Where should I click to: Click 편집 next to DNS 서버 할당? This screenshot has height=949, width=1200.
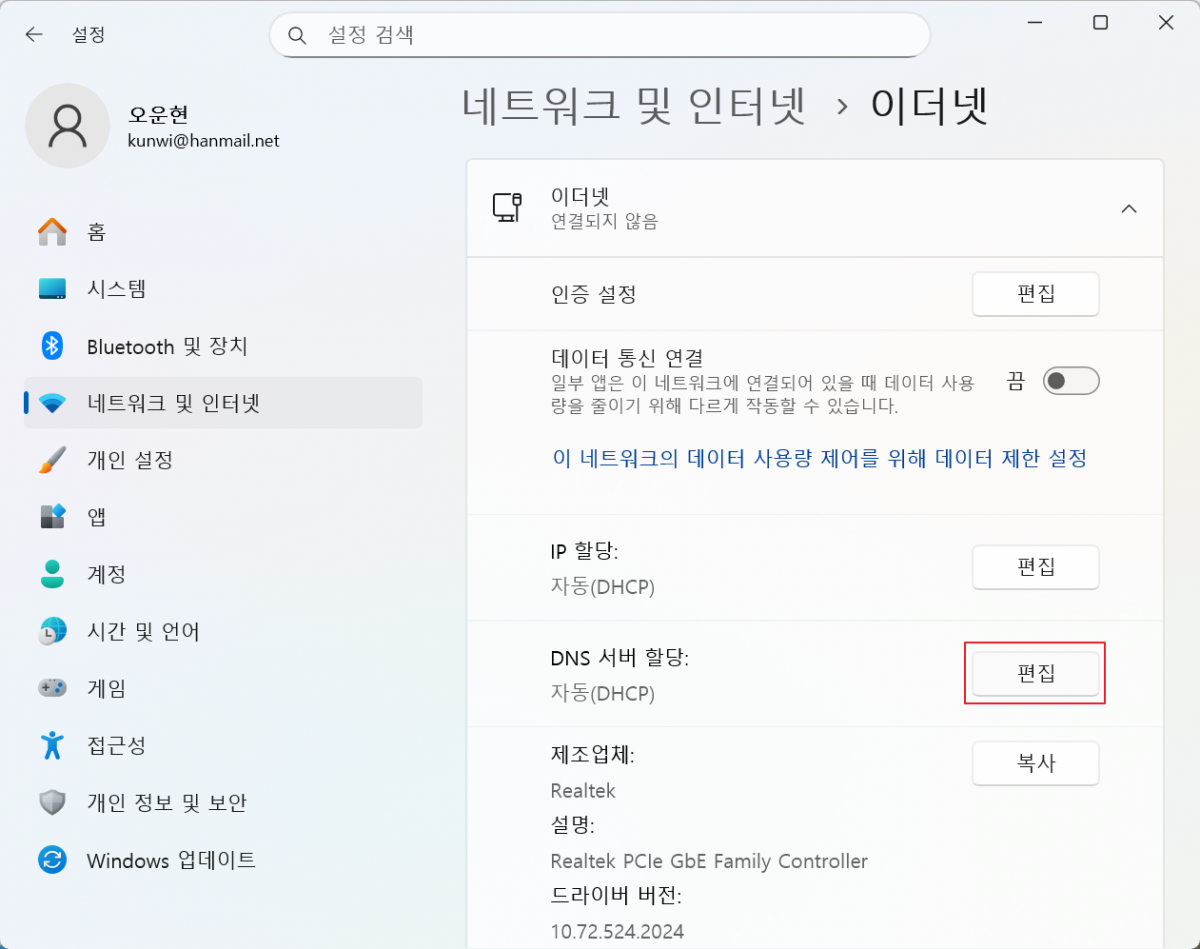click(x=1035, y=673)
